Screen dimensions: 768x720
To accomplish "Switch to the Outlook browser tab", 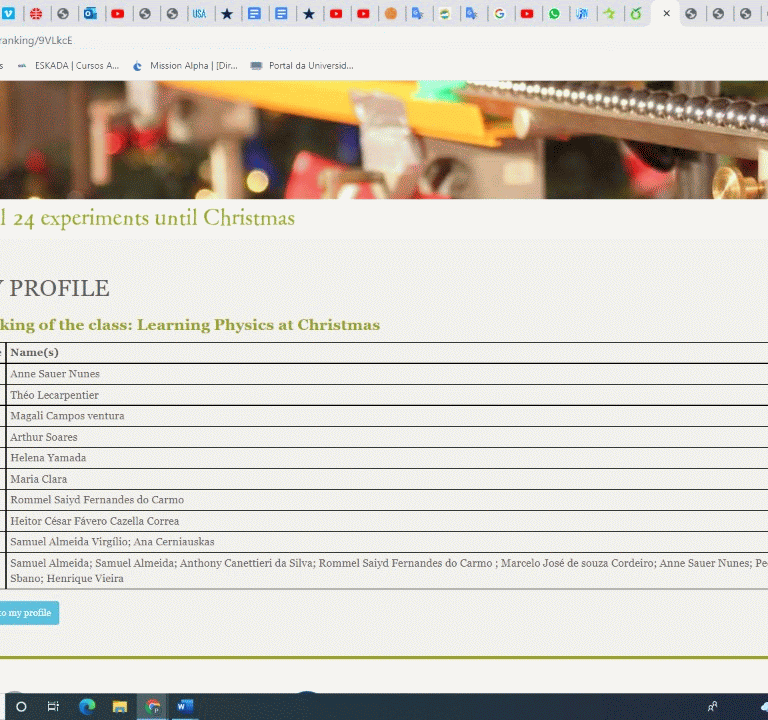I will coord(90,14).
